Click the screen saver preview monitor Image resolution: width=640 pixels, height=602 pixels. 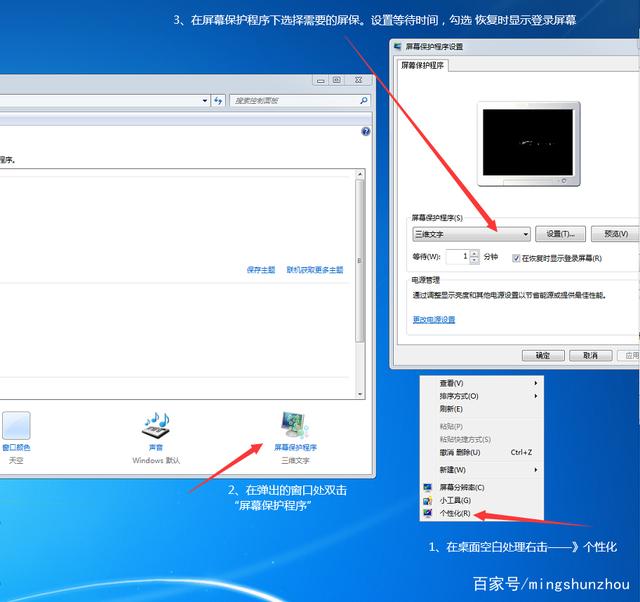tap(528, 144)
